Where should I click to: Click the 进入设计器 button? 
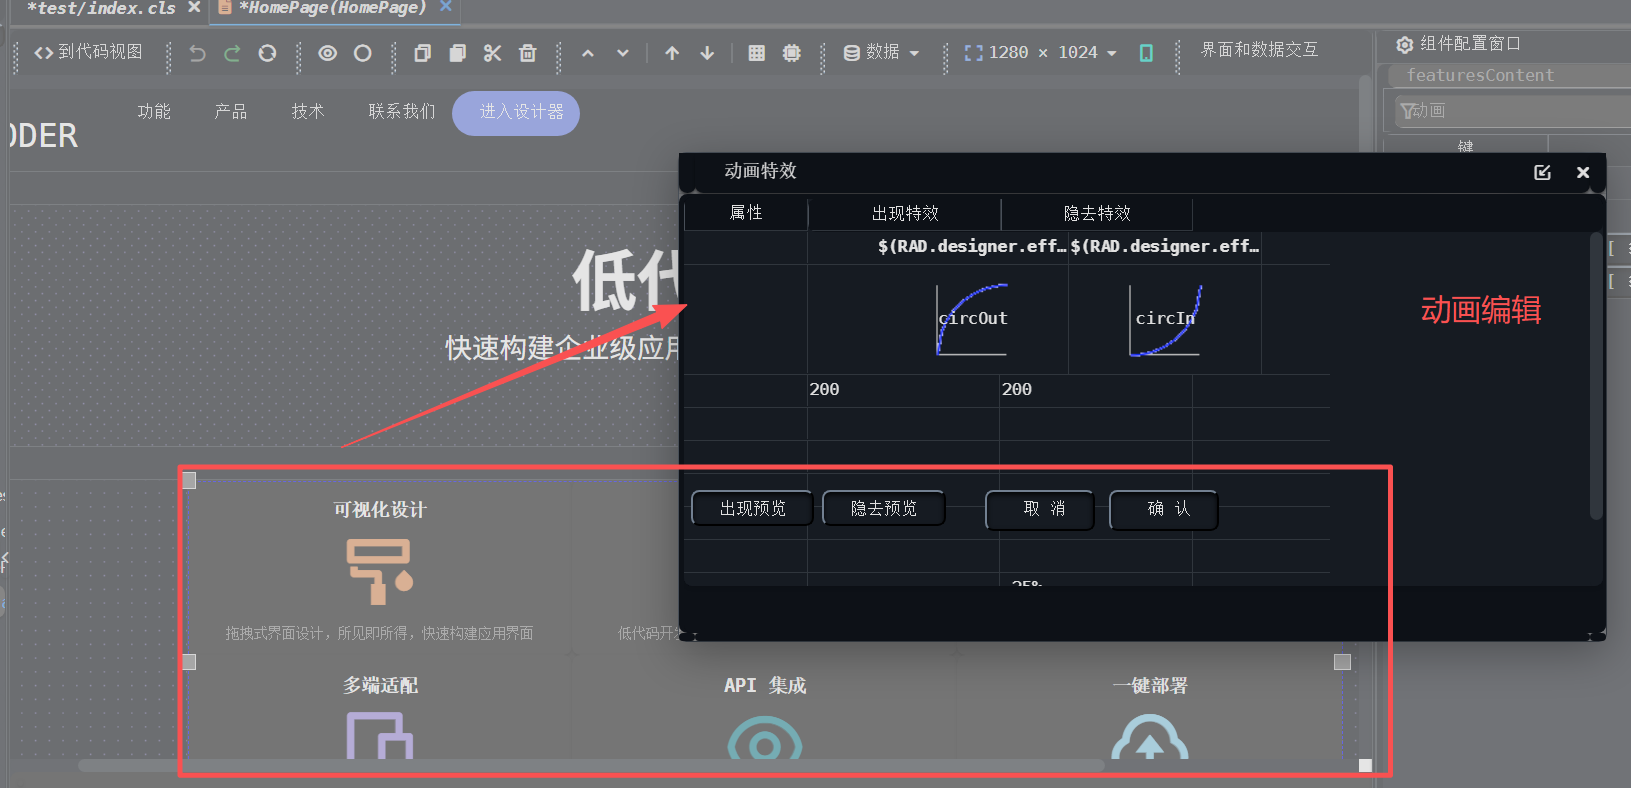pyautogui.click(x=516, y=113)
